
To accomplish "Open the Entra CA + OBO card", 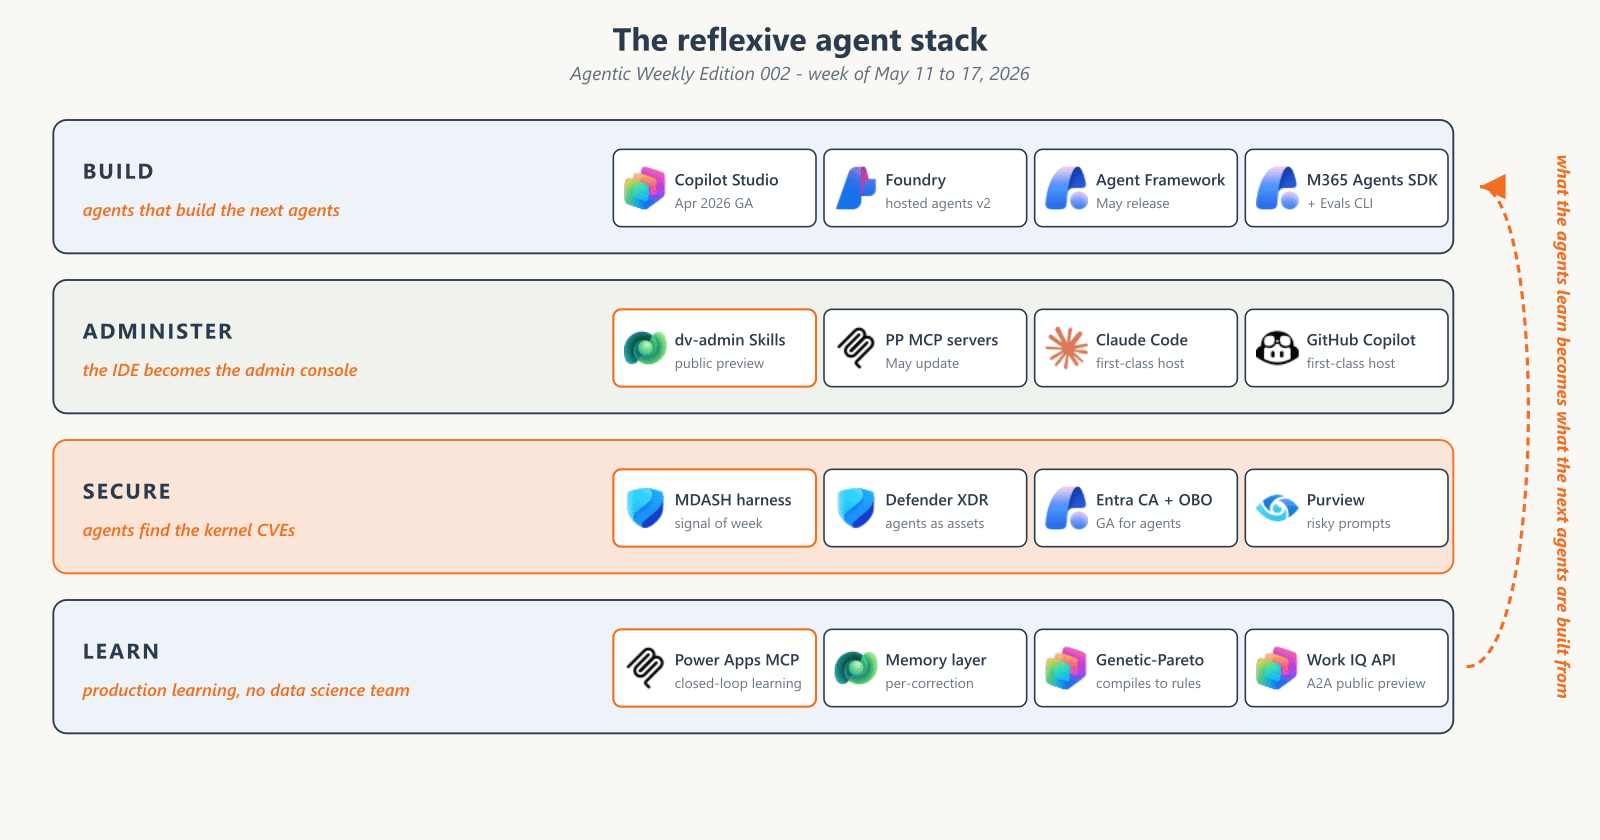I will [x=1136, y=508].
